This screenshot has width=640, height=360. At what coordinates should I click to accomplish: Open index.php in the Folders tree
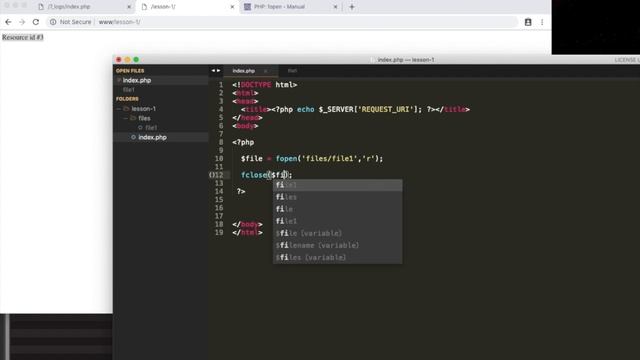[152, 138]
